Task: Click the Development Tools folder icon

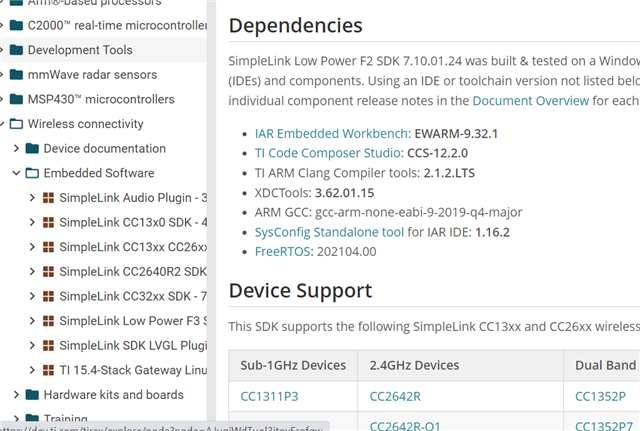Action: coord(16,50)
